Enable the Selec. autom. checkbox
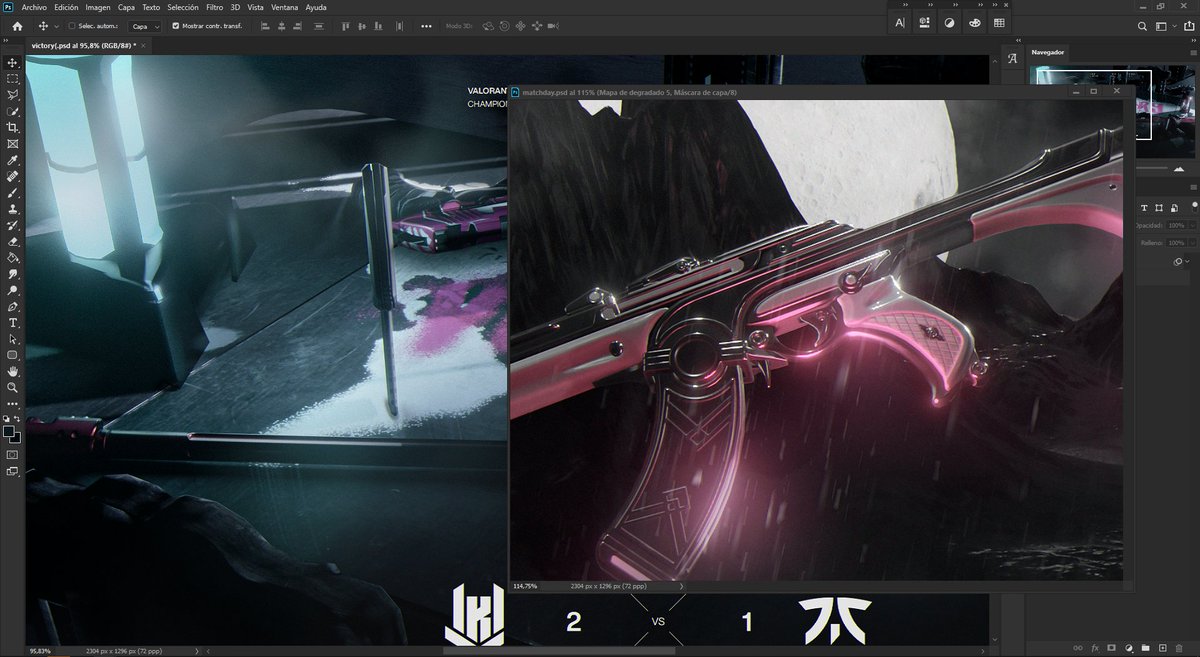Screen dimensions: 1200x657 72,26
